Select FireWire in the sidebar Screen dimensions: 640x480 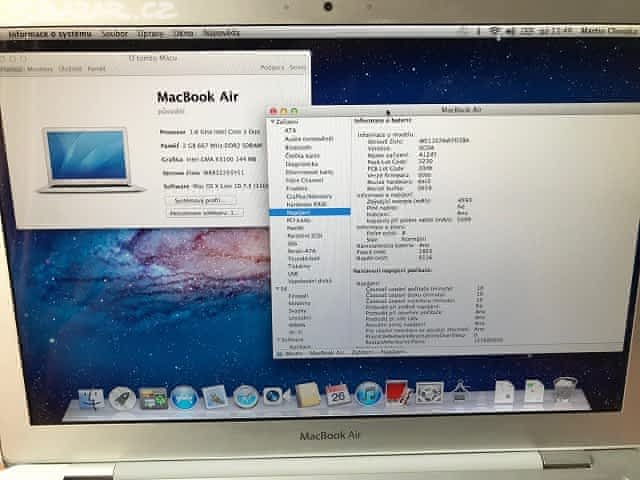297,188
